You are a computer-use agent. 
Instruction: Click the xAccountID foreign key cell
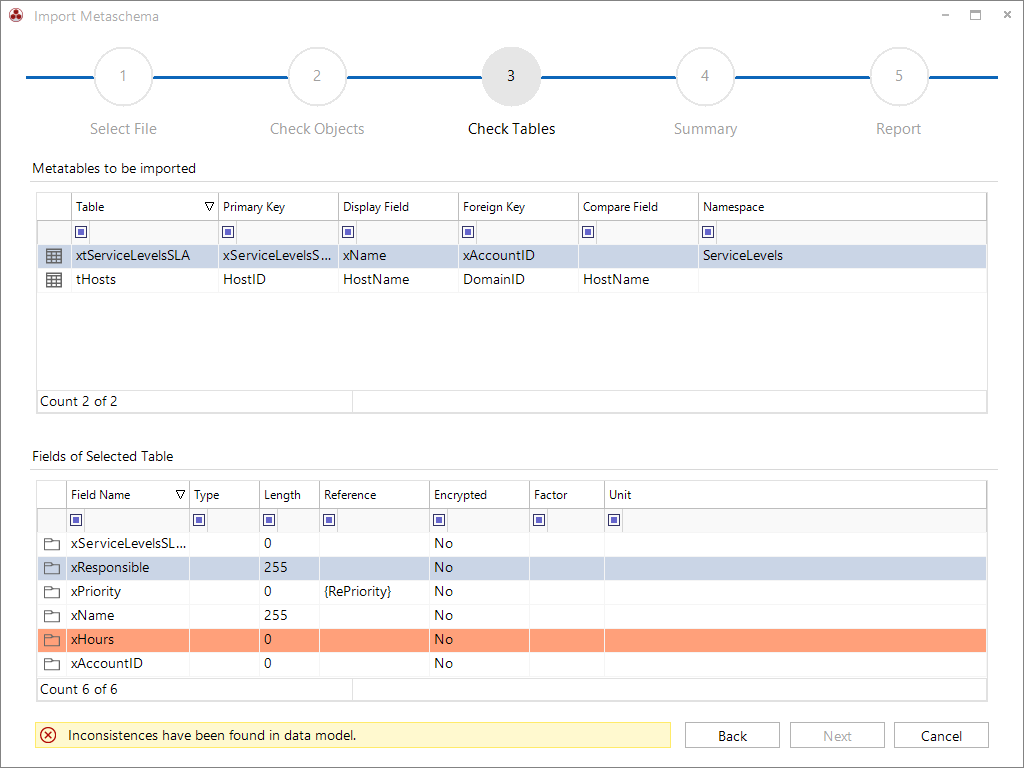[x=518, y=256]
